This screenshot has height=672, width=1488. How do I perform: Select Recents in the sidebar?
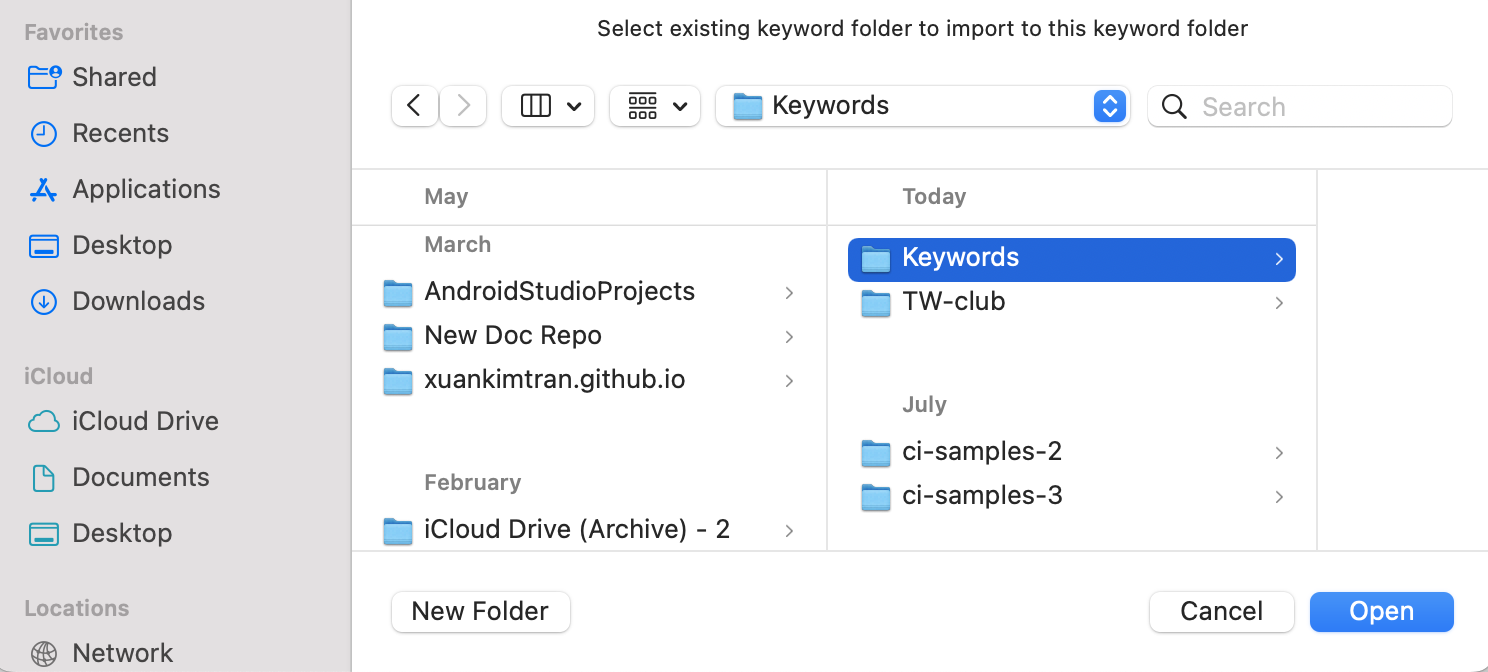[x=120, y=133]
